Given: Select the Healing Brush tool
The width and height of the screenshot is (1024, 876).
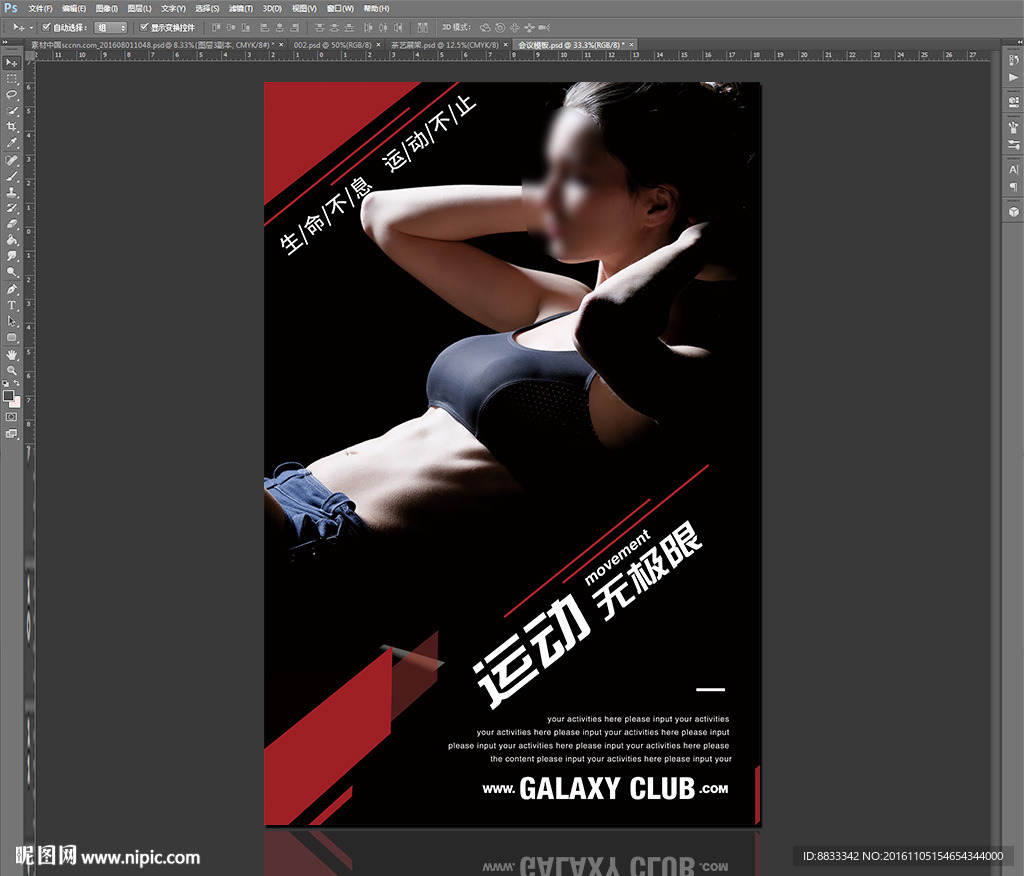Looking at the screenshot, I should pyautogui.click(x=12, y=160).
